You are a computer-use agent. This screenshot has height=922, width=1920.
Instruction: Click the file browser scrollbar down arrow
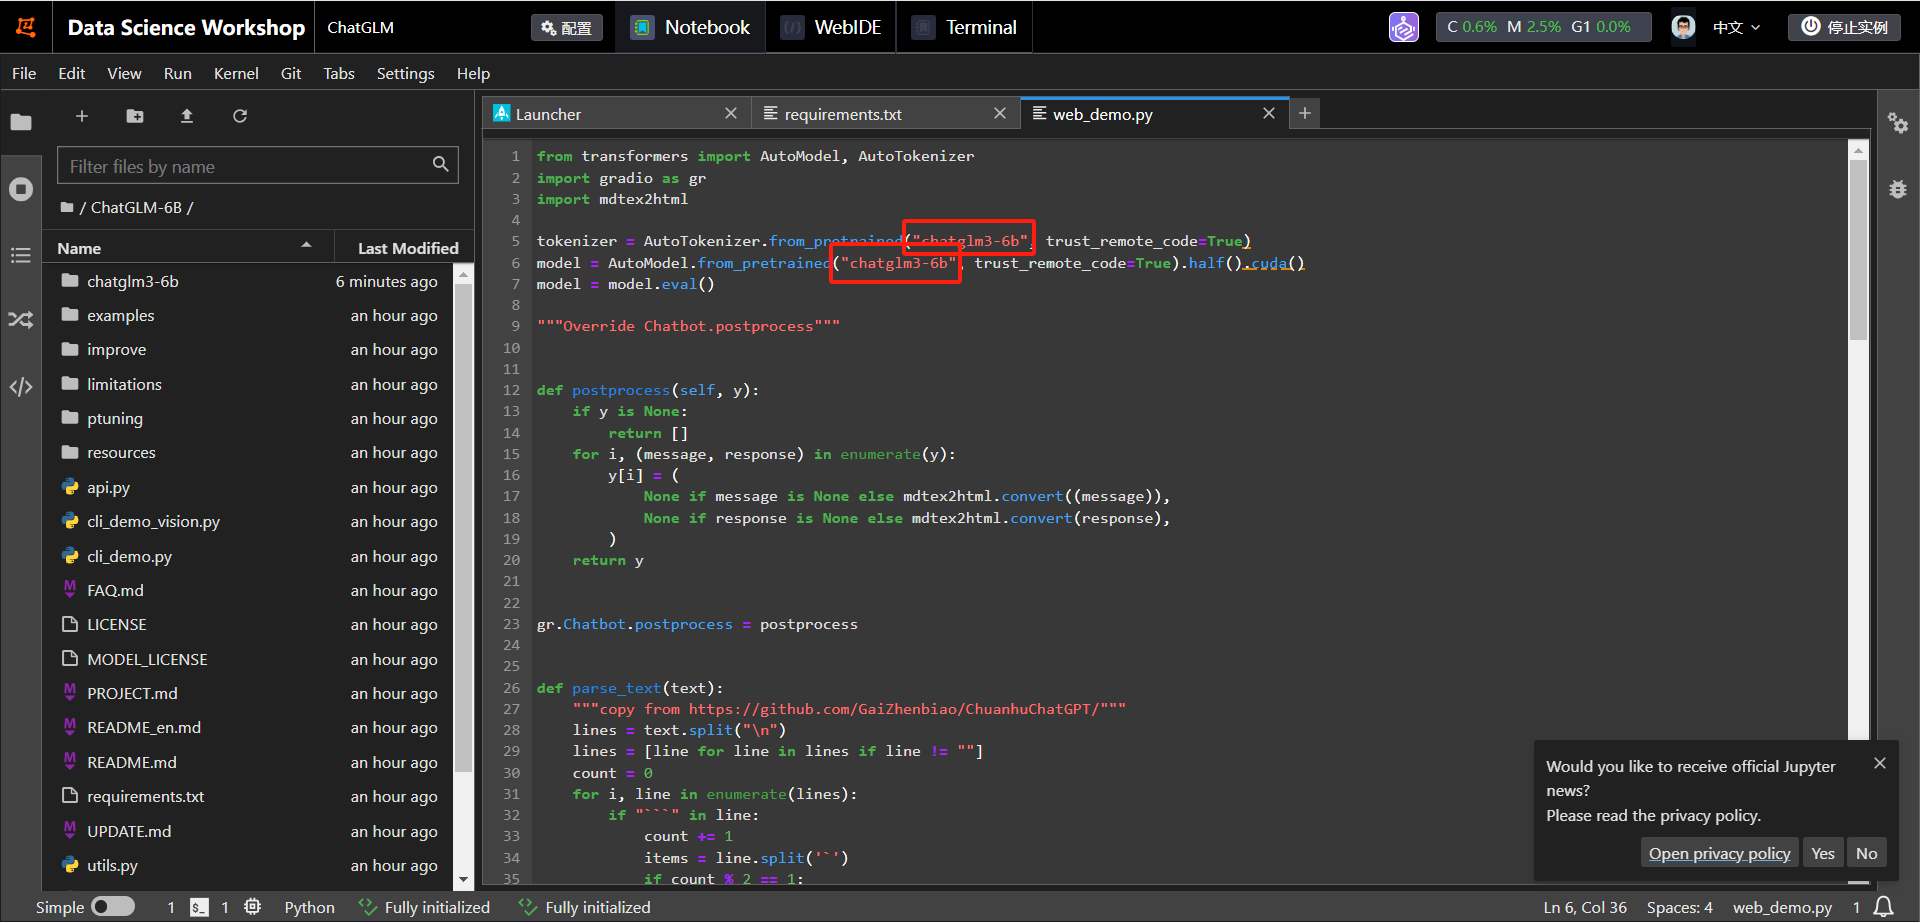click(x=463, y=879)
